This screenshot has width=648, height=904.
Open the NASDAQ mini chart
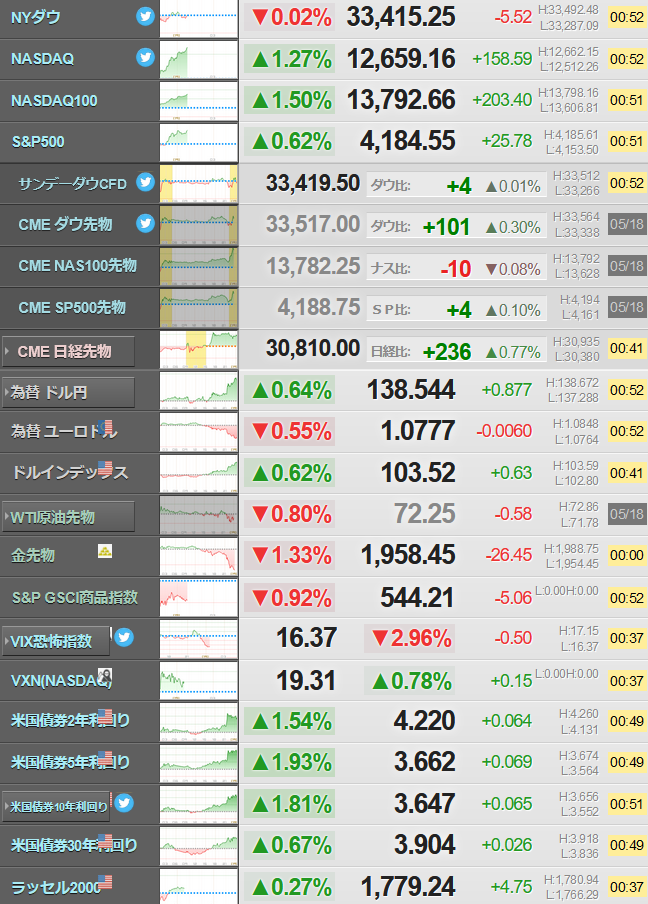[198, 59]
